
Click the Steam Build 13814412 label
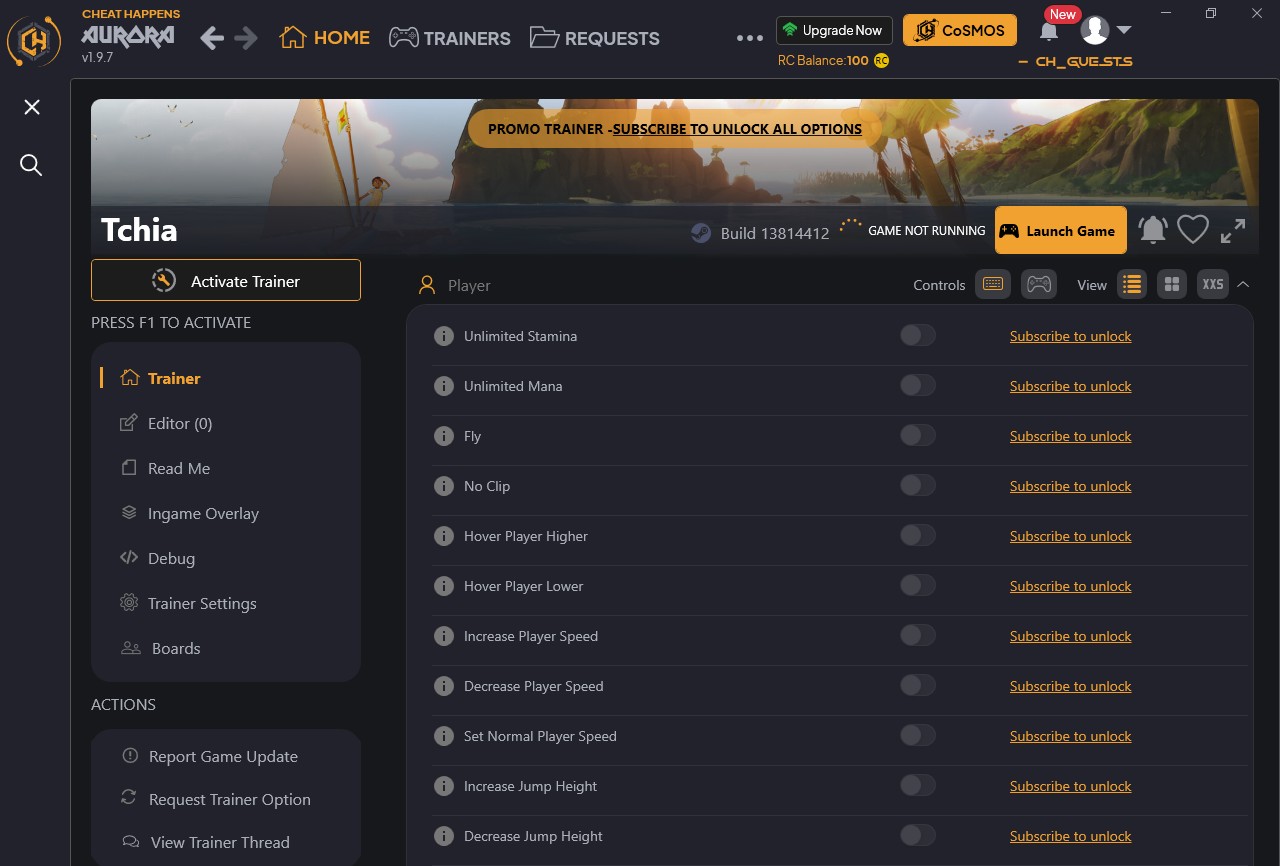tap(760, 232)
